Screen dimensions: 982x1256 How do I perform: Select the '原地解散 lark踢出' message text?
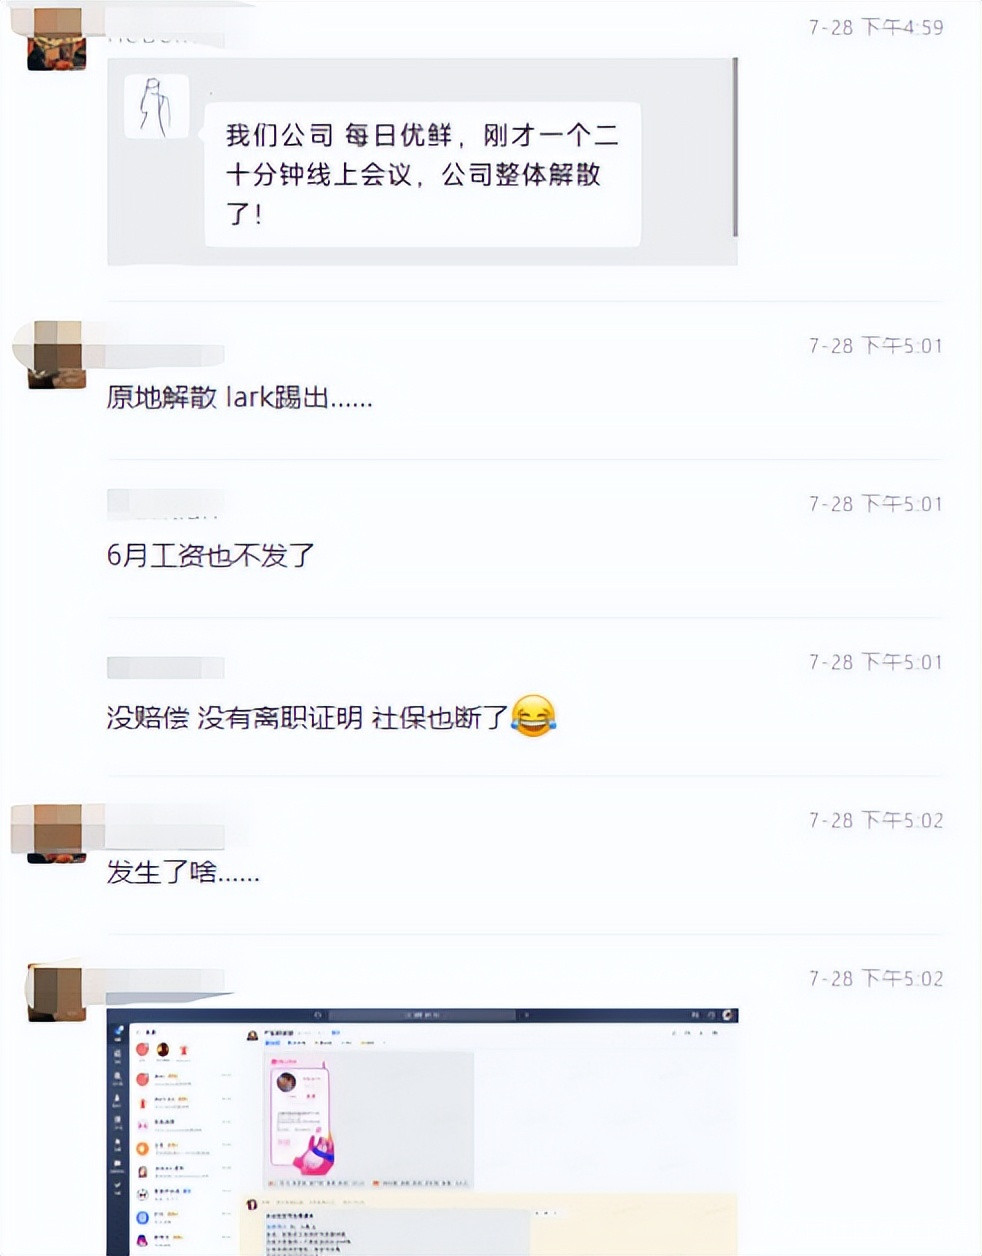(x=239, y=398)
